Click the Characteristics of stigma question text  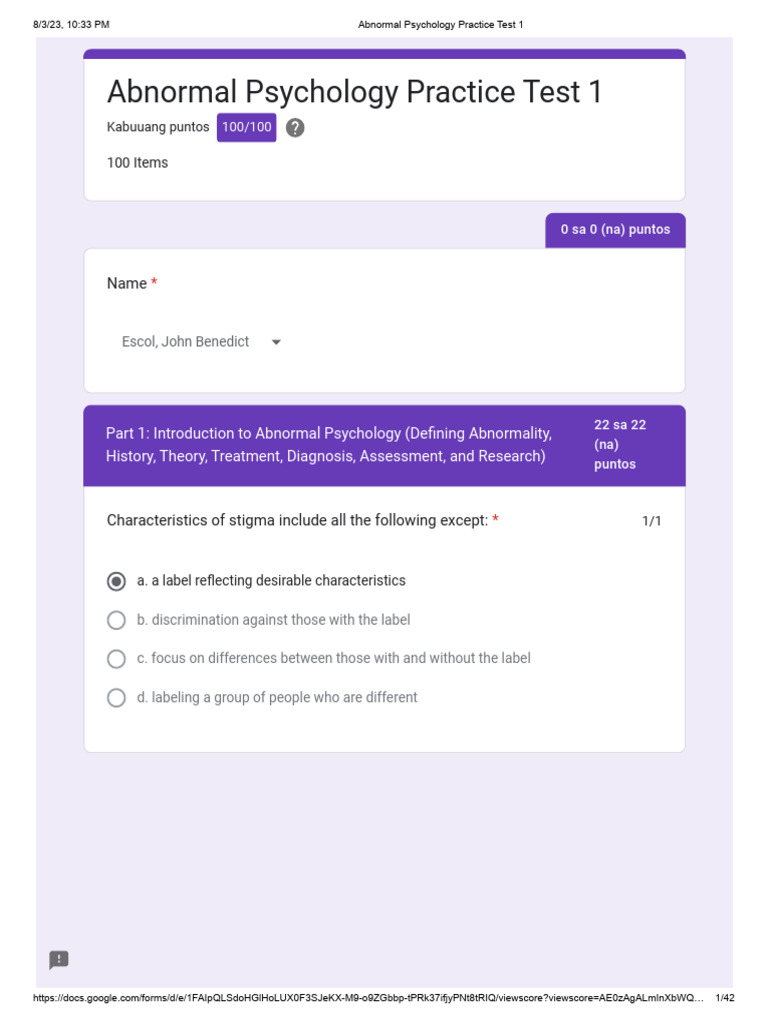click(x=297, y=520)
